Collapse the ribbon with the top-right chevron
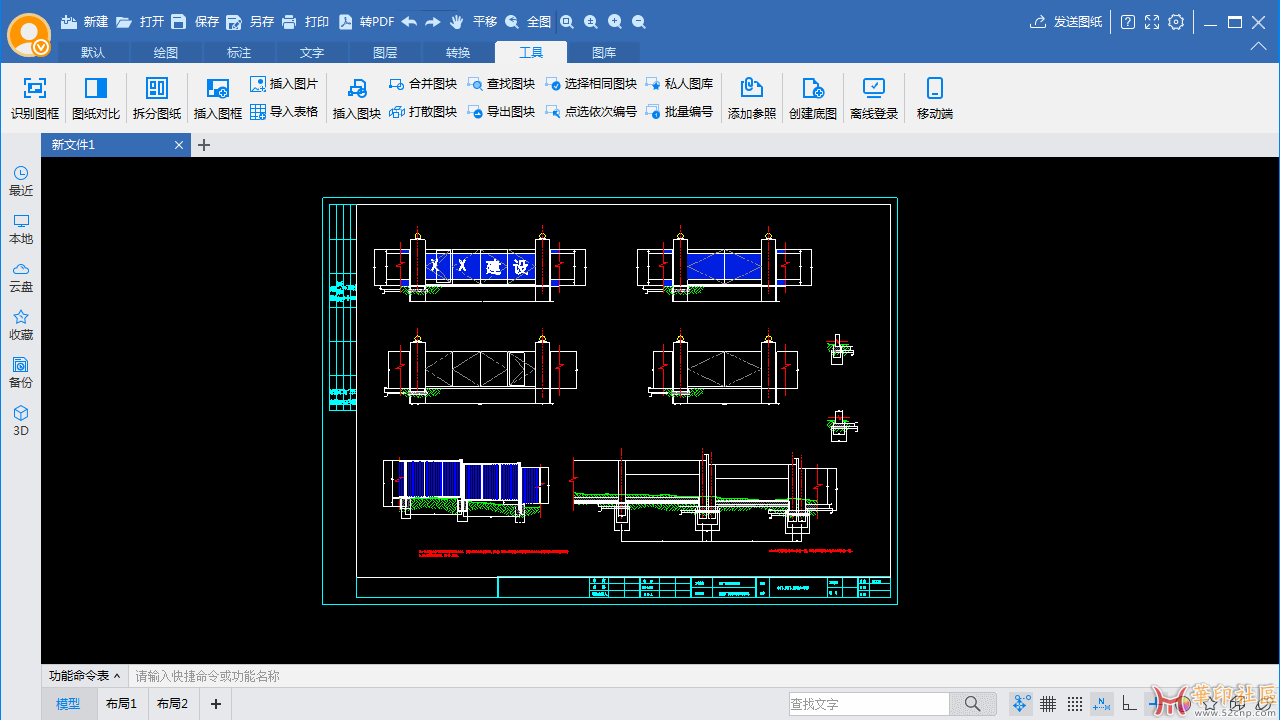 [1259, 46]
